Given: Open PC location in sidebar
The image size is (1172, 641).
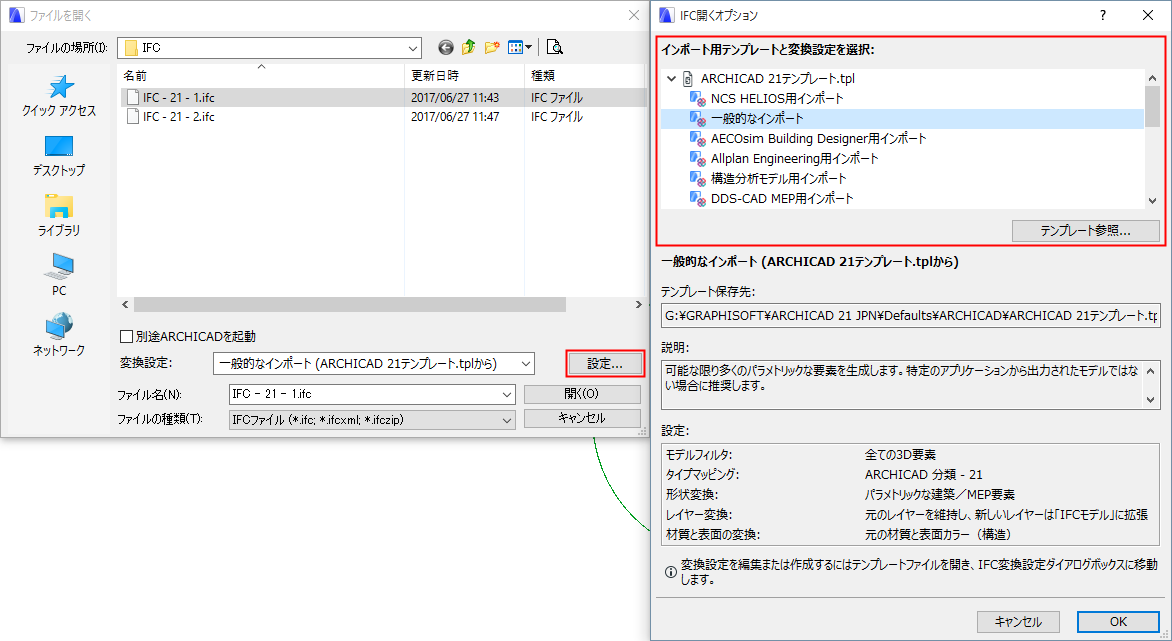Looking at the screenshot, I should pos(59,275).
